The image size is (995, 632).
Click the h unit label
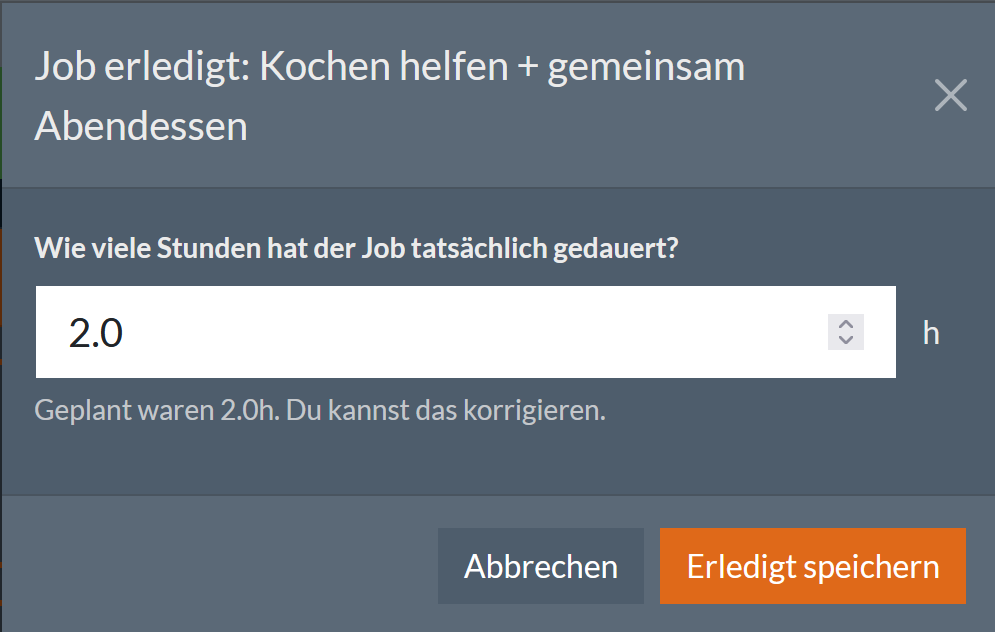pos(929,333)
